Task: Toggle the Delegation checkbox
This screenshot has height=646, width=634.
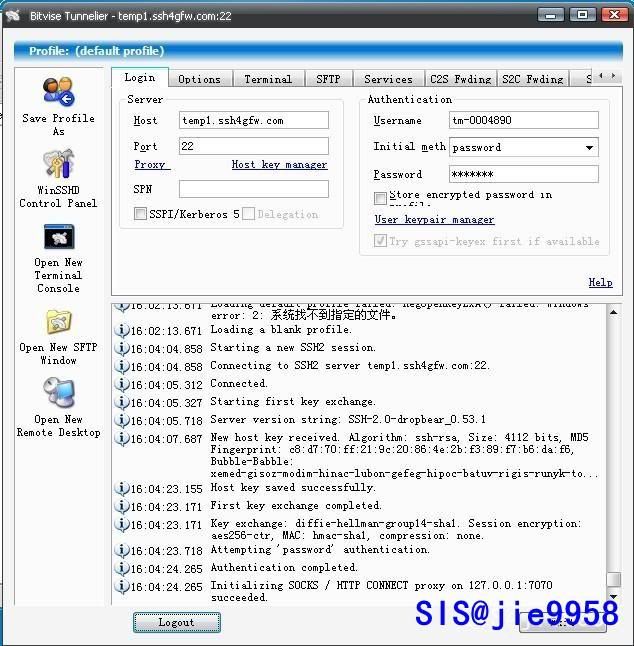Action: 248,214
